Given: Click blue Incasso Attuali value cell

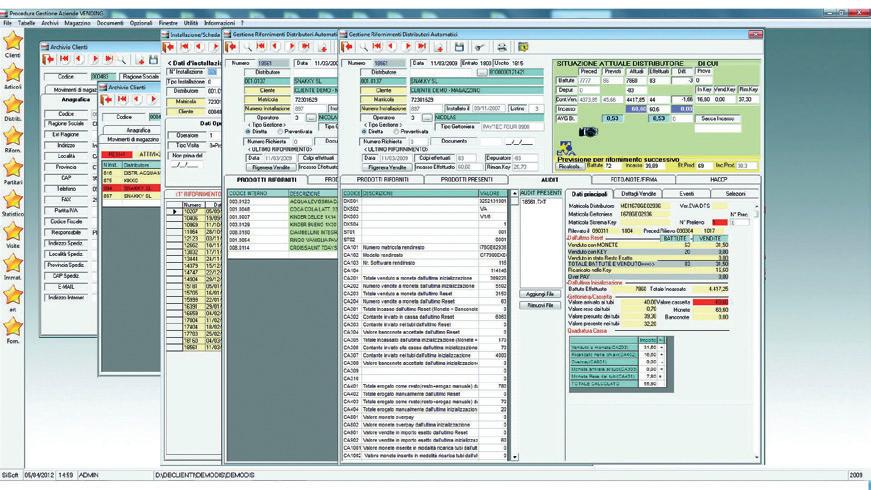Looking at the screenshot, I should [635, 109].
